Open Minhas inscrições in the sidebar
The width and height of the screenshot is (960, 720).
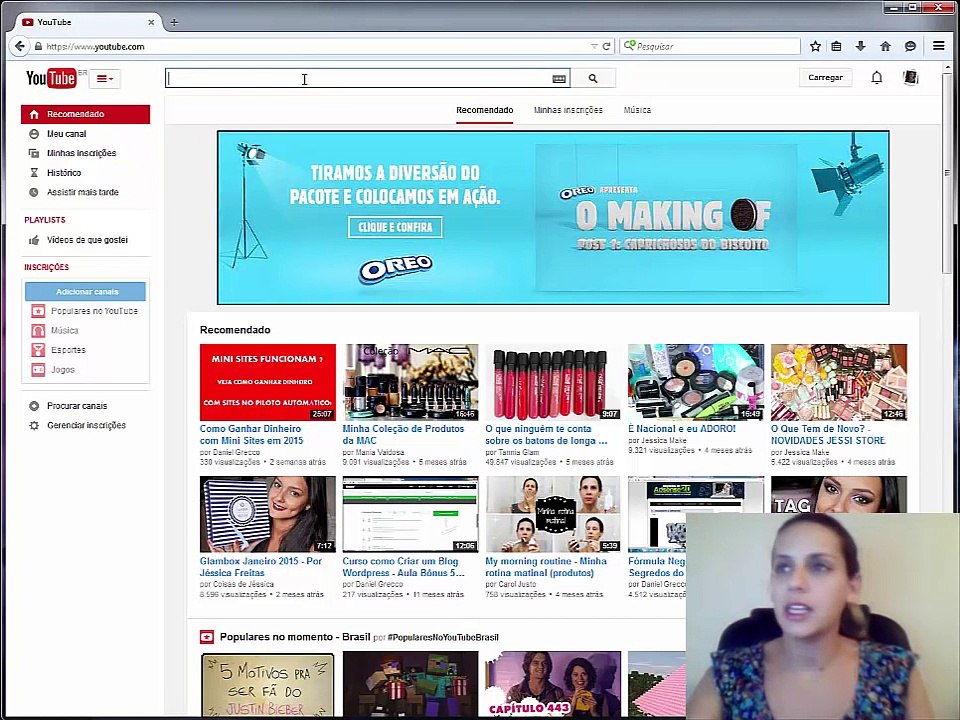pyautogui.click(x=81, y=153)
